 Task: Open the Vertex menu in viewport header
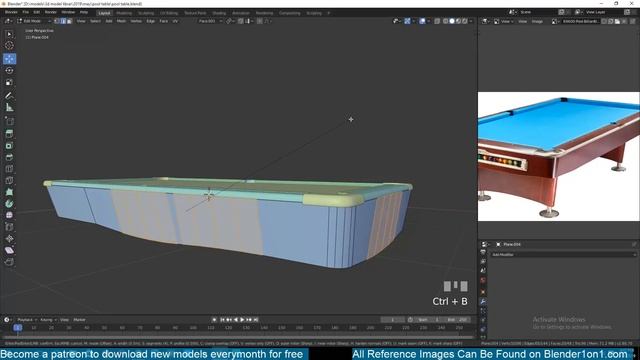point(136,21)
